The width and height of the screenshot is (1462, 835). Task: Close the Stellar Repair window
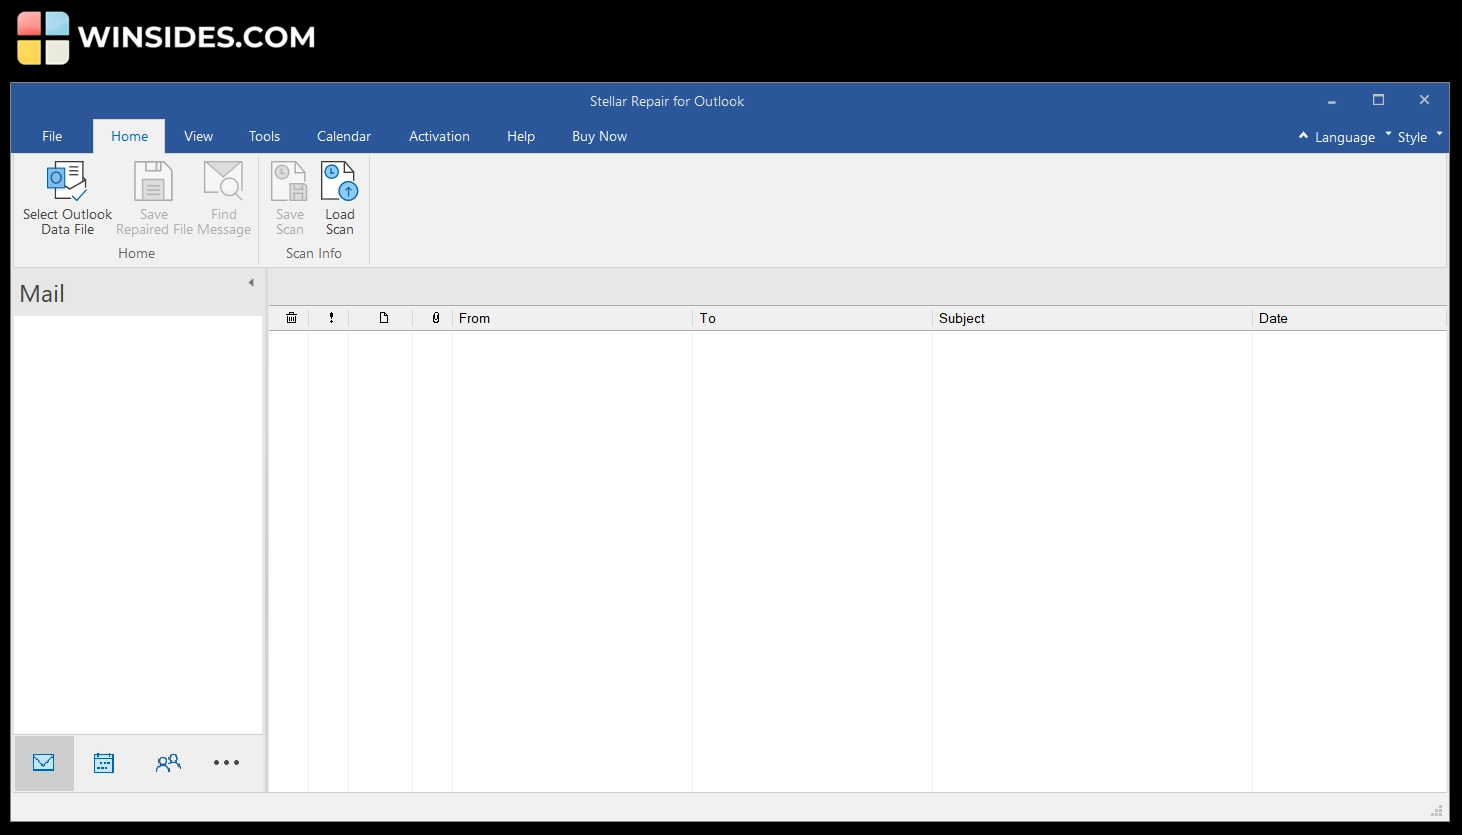[x=1424, y=100]
